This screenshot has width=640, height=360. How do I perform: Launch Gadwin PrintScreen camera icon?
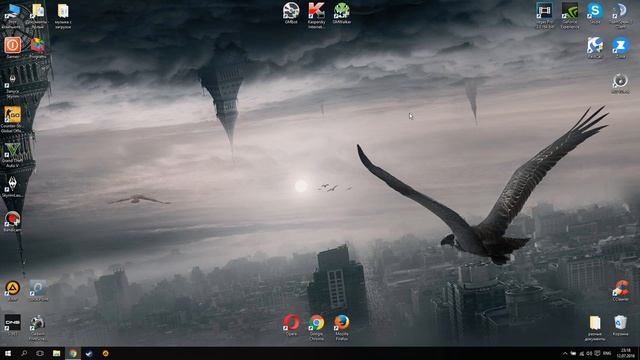pos(38,322)
